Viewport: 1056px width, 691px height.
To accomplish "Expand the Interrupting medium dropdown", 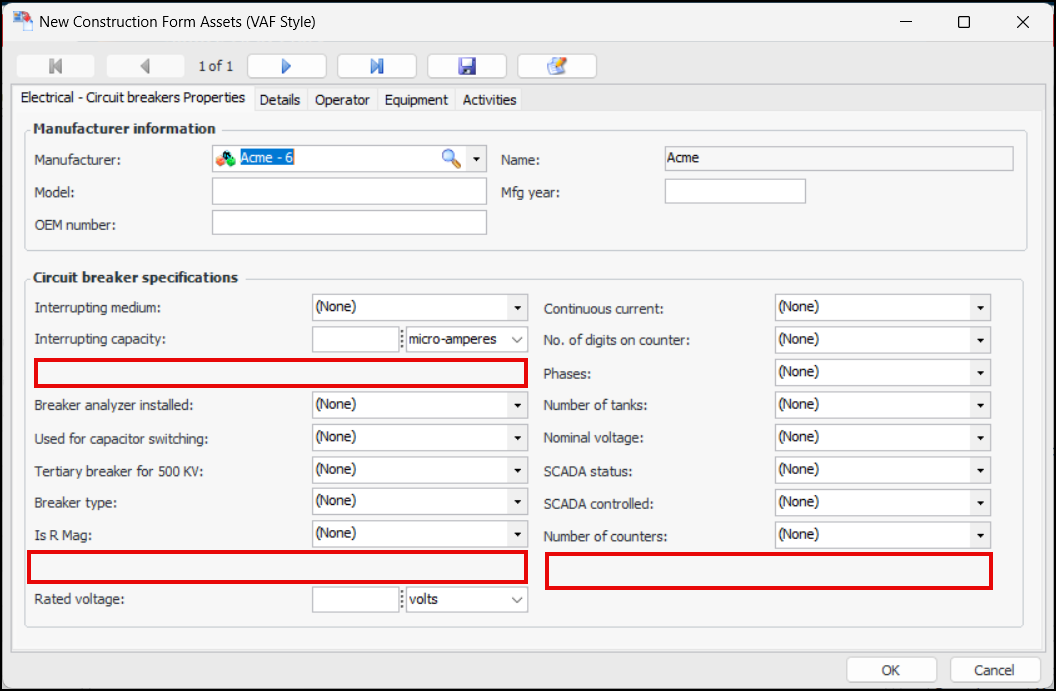I will [x=517, y=308].
